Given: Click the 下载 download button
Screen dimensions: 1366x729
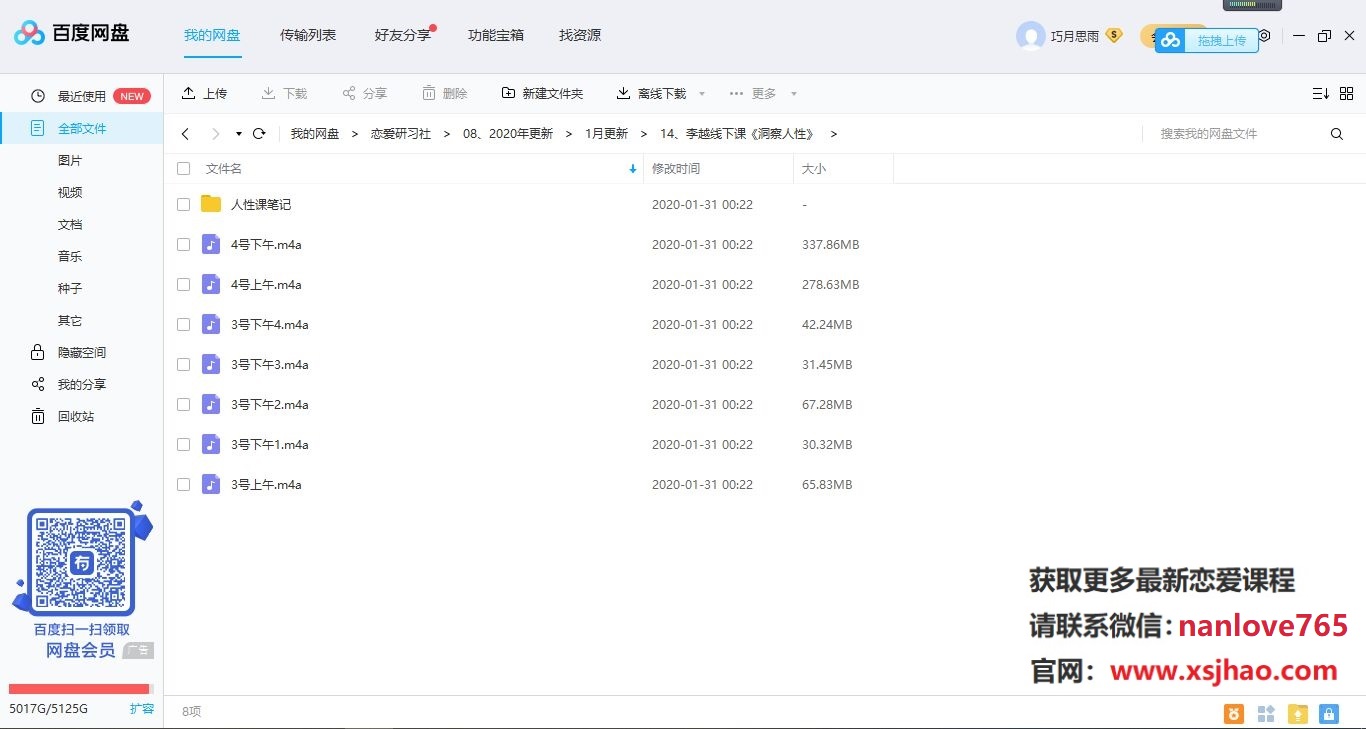Looking at the screenshot, I should tap(284, 93).
